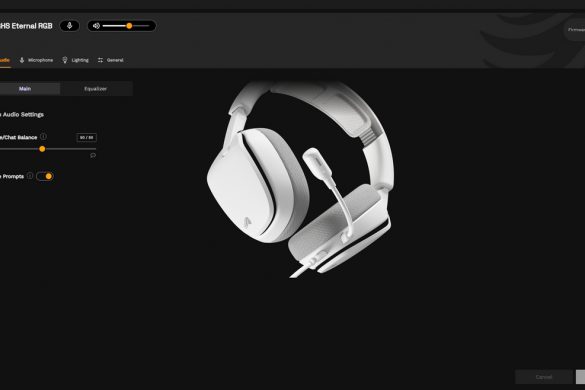Click the grey button next to Cancel
This screenshot has width=585, height=390.
[x=580, y=377]
